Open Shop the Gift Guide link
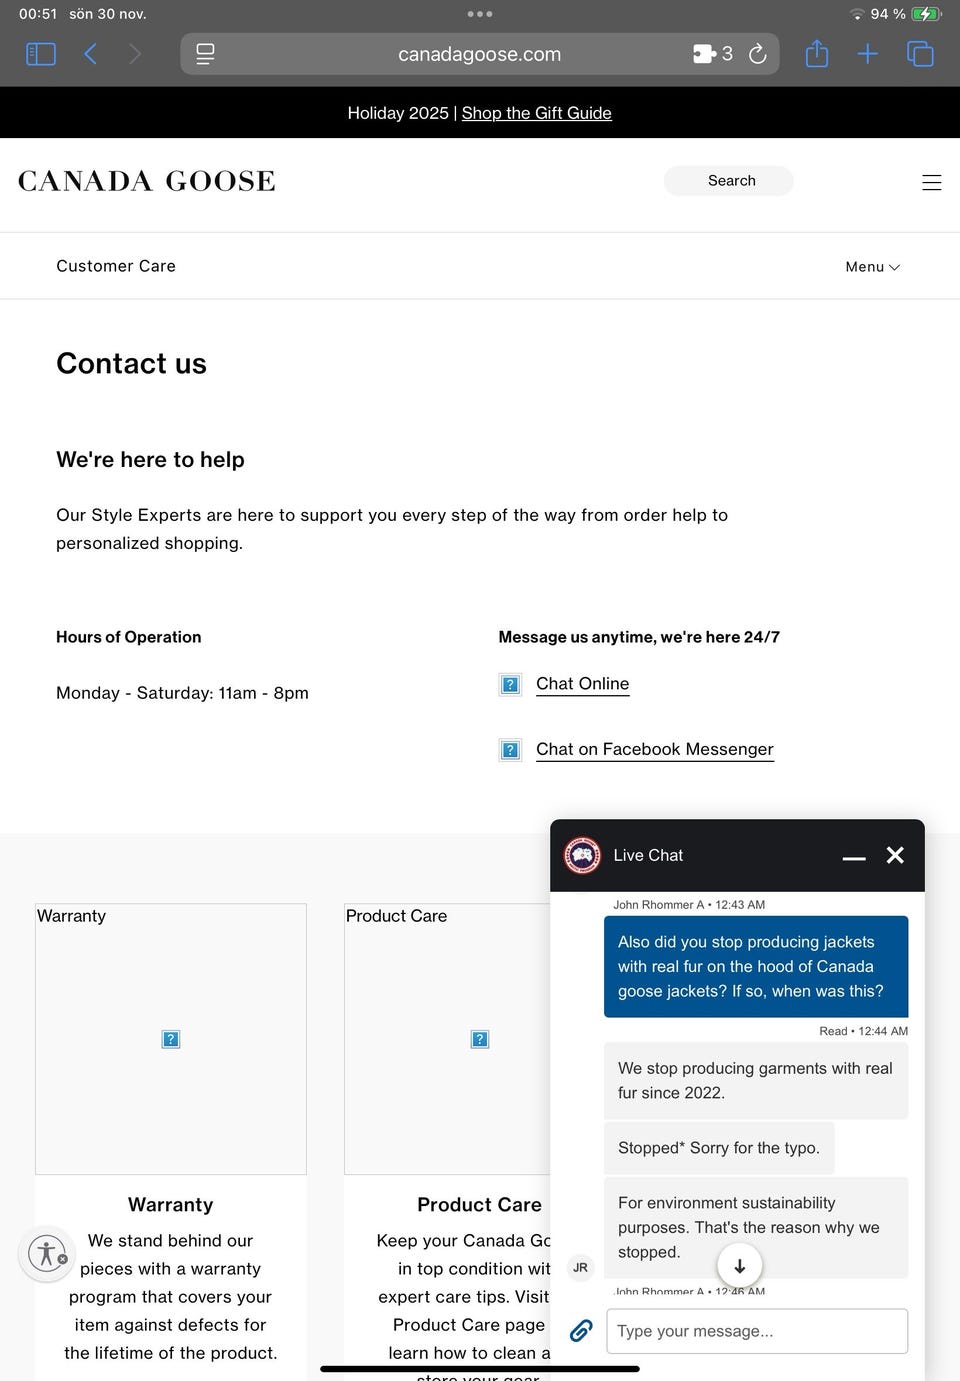This screenshot has height=1381, width=960. coord(536,113)
